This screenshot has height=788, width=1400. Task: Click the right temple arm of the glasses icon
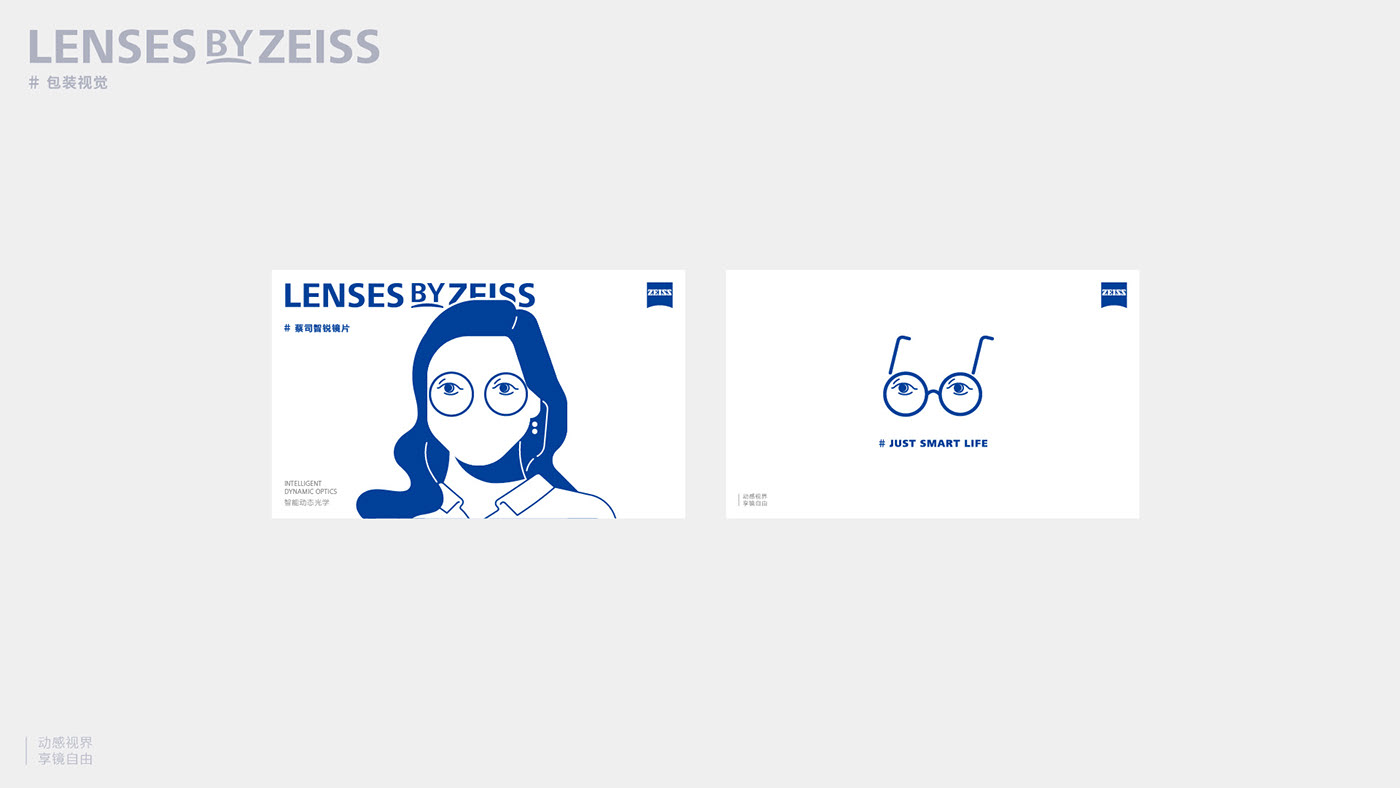tap(982, 354)
